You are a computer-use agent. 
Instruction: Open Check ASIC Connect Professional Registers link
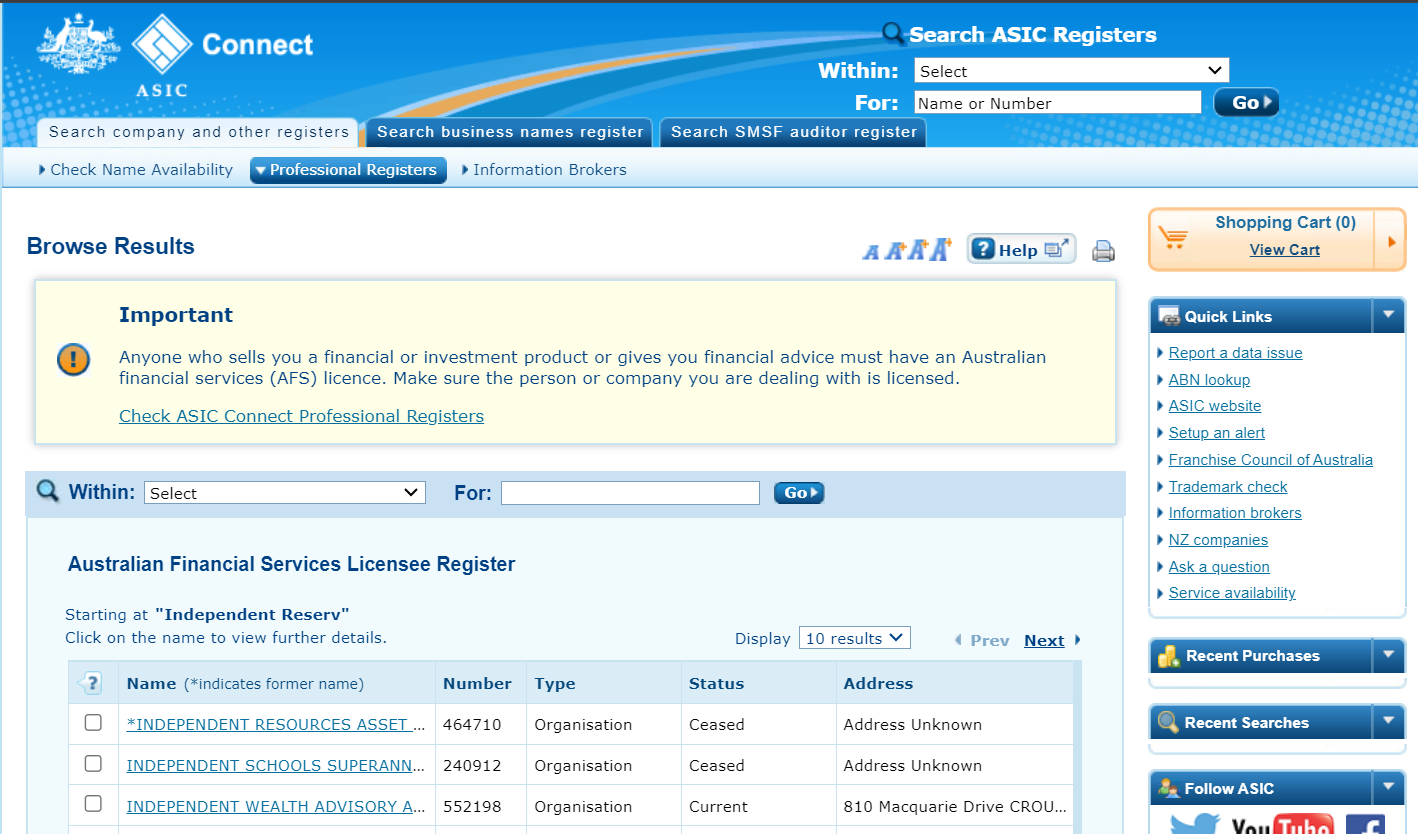click(x=301, y=416)
